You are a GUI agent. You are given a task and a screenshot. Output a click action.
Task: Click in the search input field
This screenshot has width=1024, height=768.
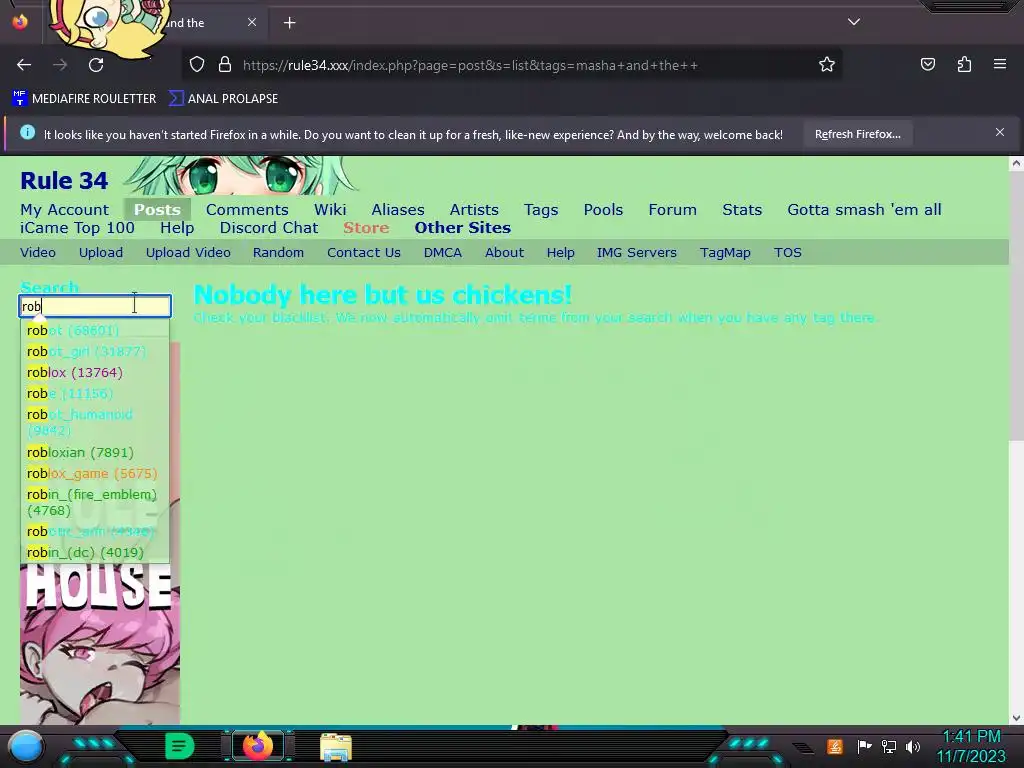coord(95,306)
